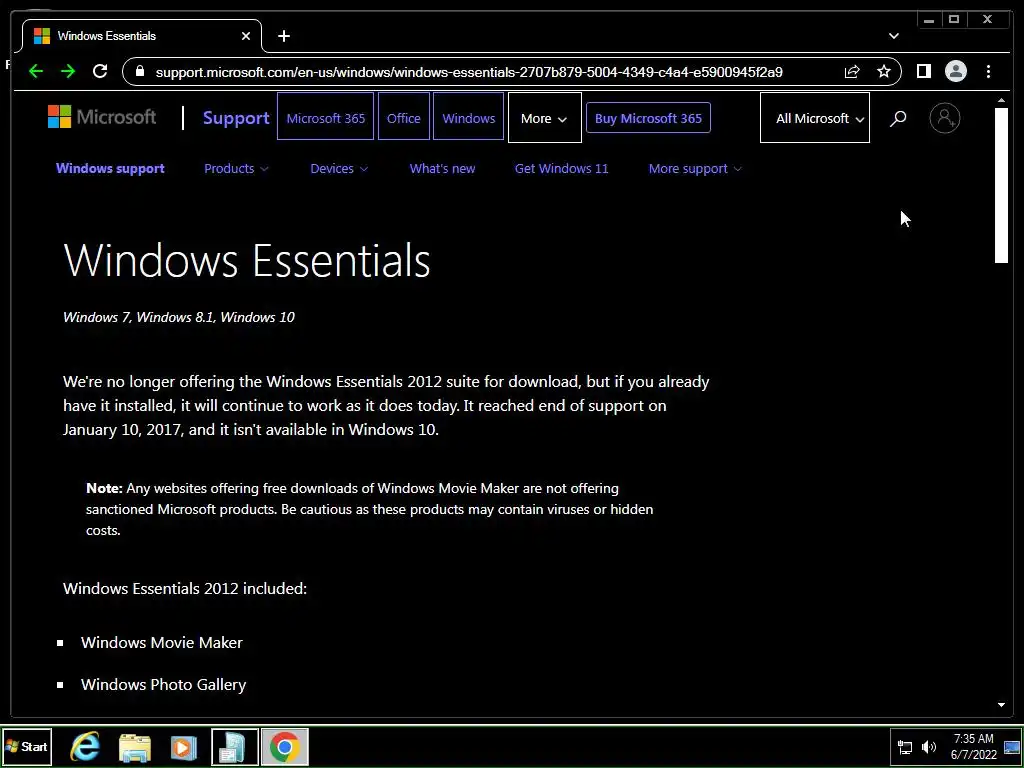Click the volume speaker tray icon
This screenshot has width=1024, height=768.
[928, 747]
